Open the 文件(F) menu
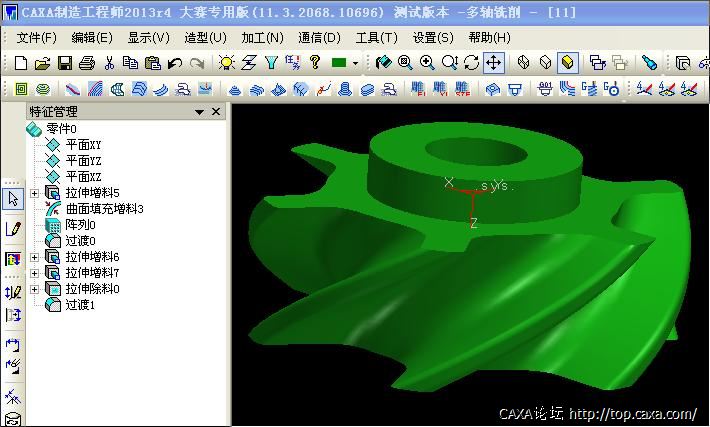Viewport: 710px width, 427px height. tap(37, 38)
